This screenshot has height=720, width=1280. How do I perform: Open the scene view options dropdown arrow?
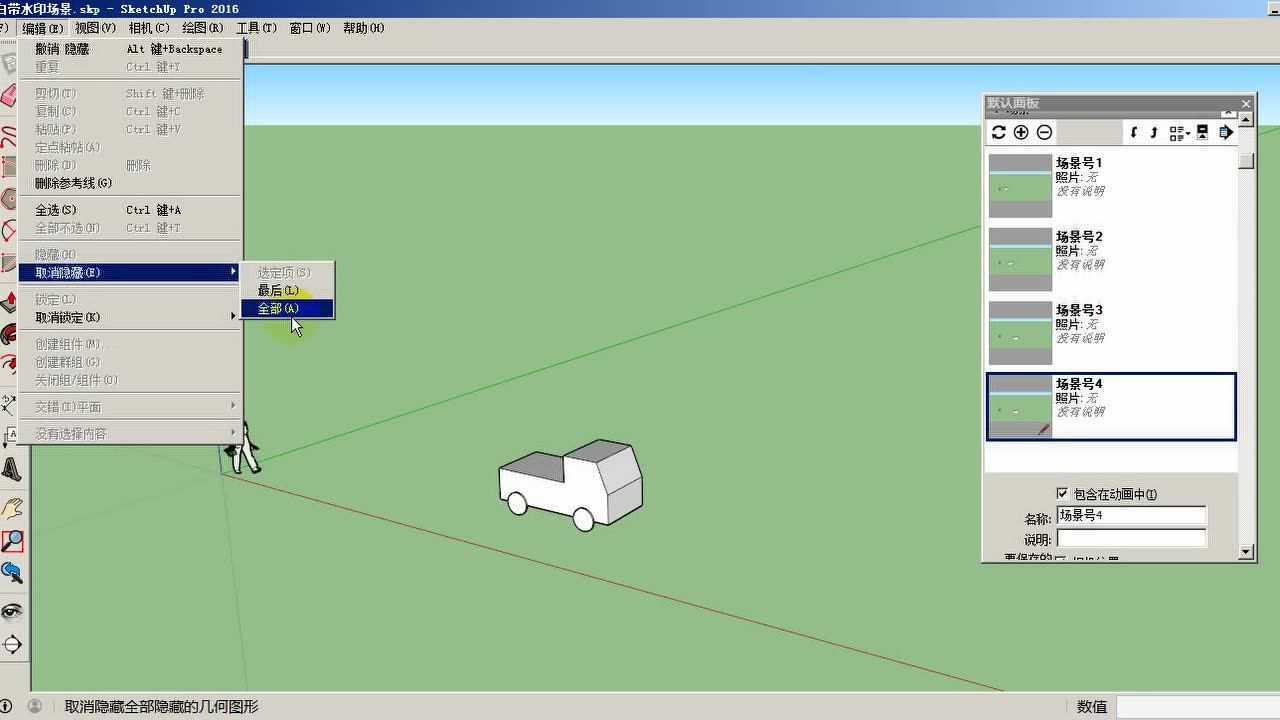click(x=1180, y=132)
